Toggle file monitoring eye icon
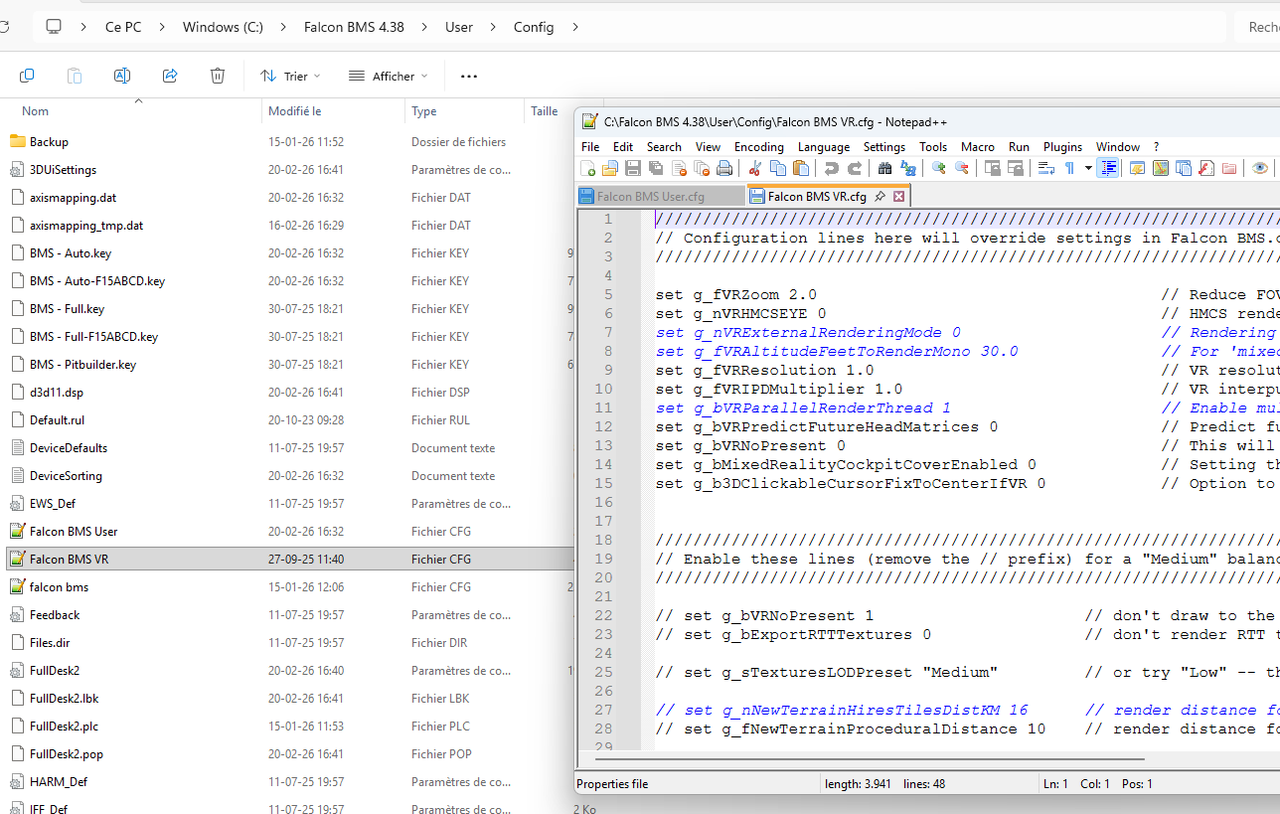 [1260, 169]
